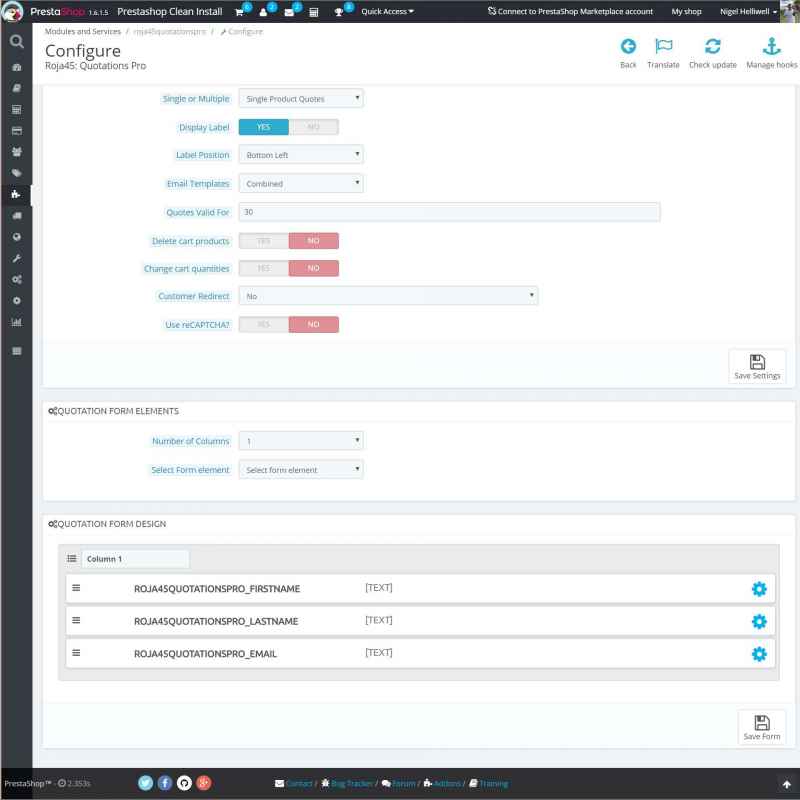Screen dimensions: 800x800
Task: Set Delete cart products to YES
Action: click(263, 241)
